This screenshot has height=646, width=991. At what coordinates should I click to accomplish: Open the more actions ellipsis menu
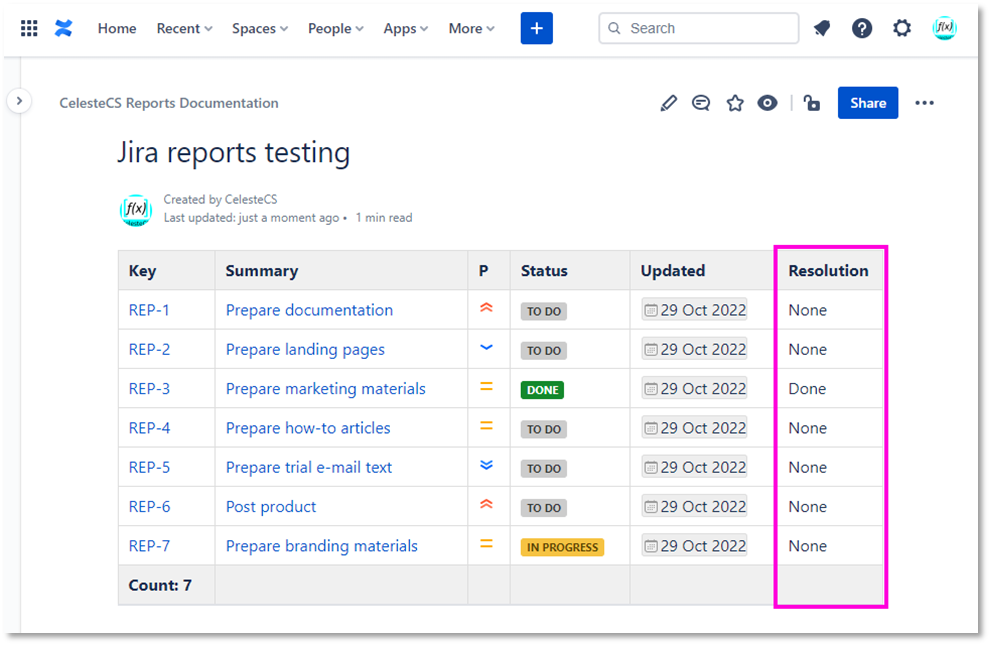click(924, 103)
